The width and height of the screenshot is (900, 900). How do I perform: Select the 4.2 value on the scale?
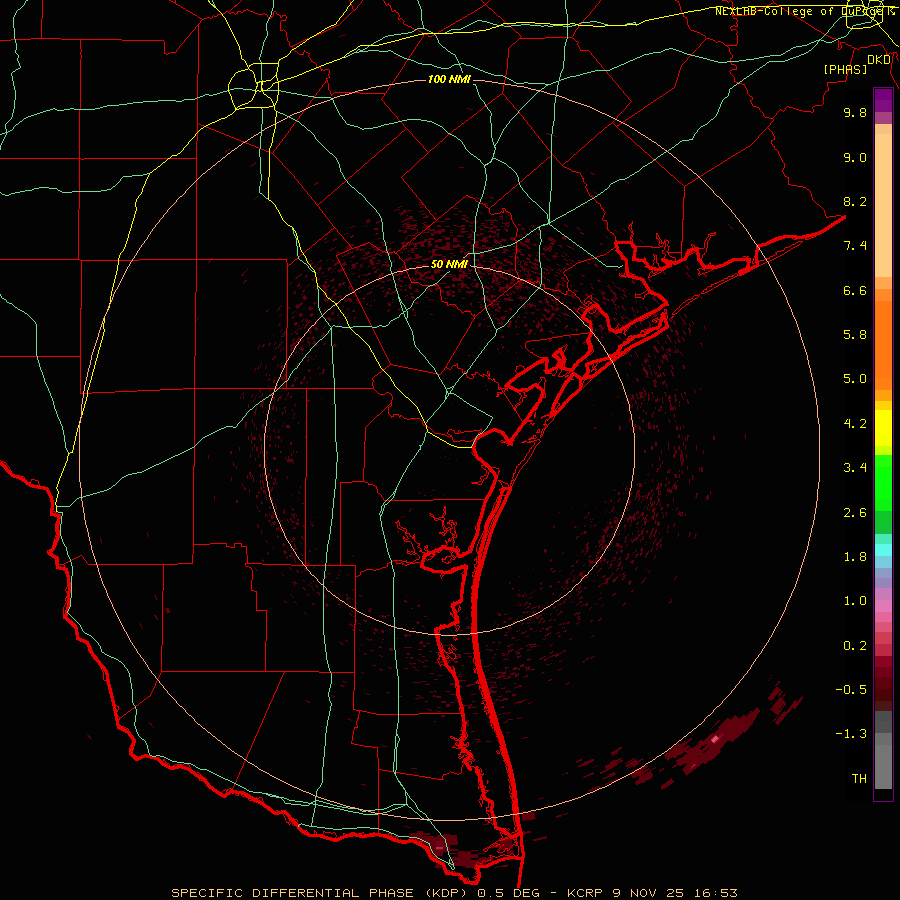855,424
